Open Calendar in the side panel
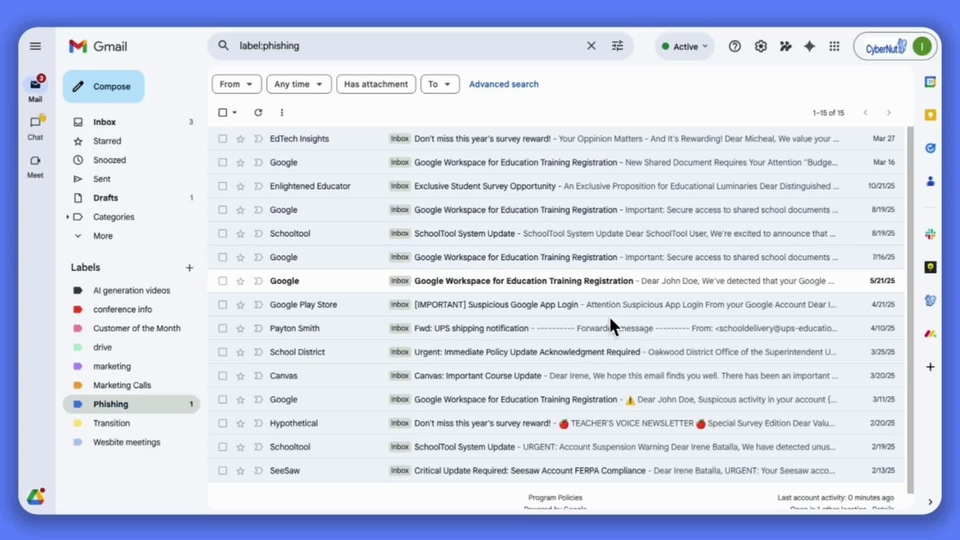Image resolution: width=960 pixels, height=540 pixels. (x=930, y=82)
